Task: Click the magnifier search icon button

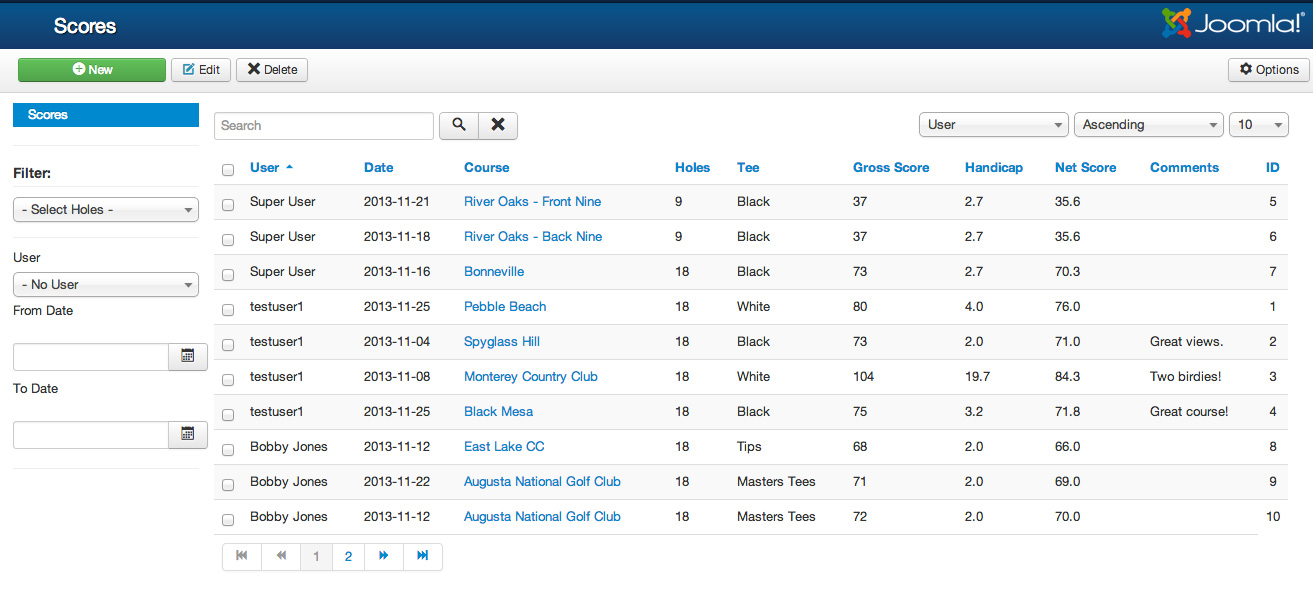Action: pos(459,125)
